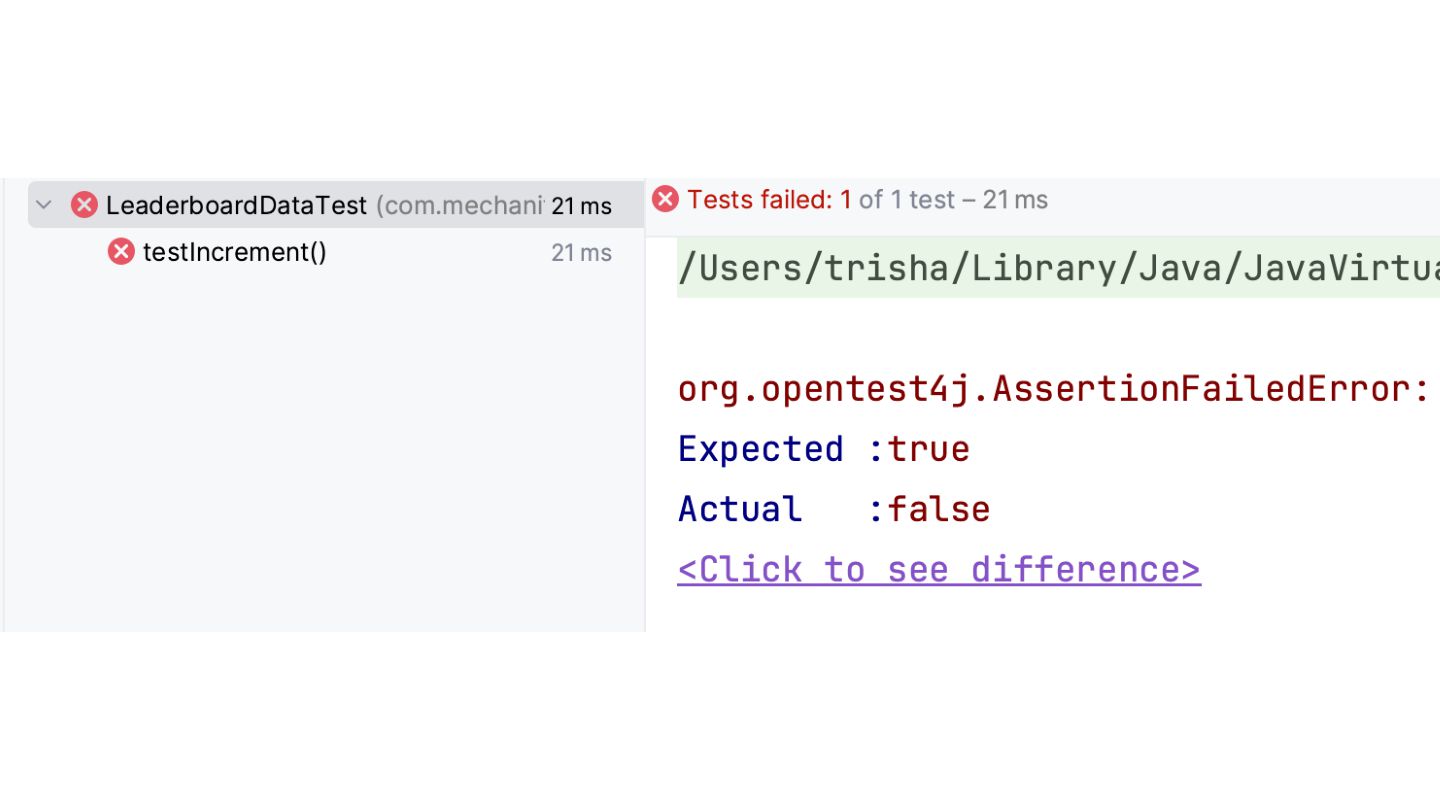Click the gray "of 1 test – 21 ms" summary

tap(953, 200)
